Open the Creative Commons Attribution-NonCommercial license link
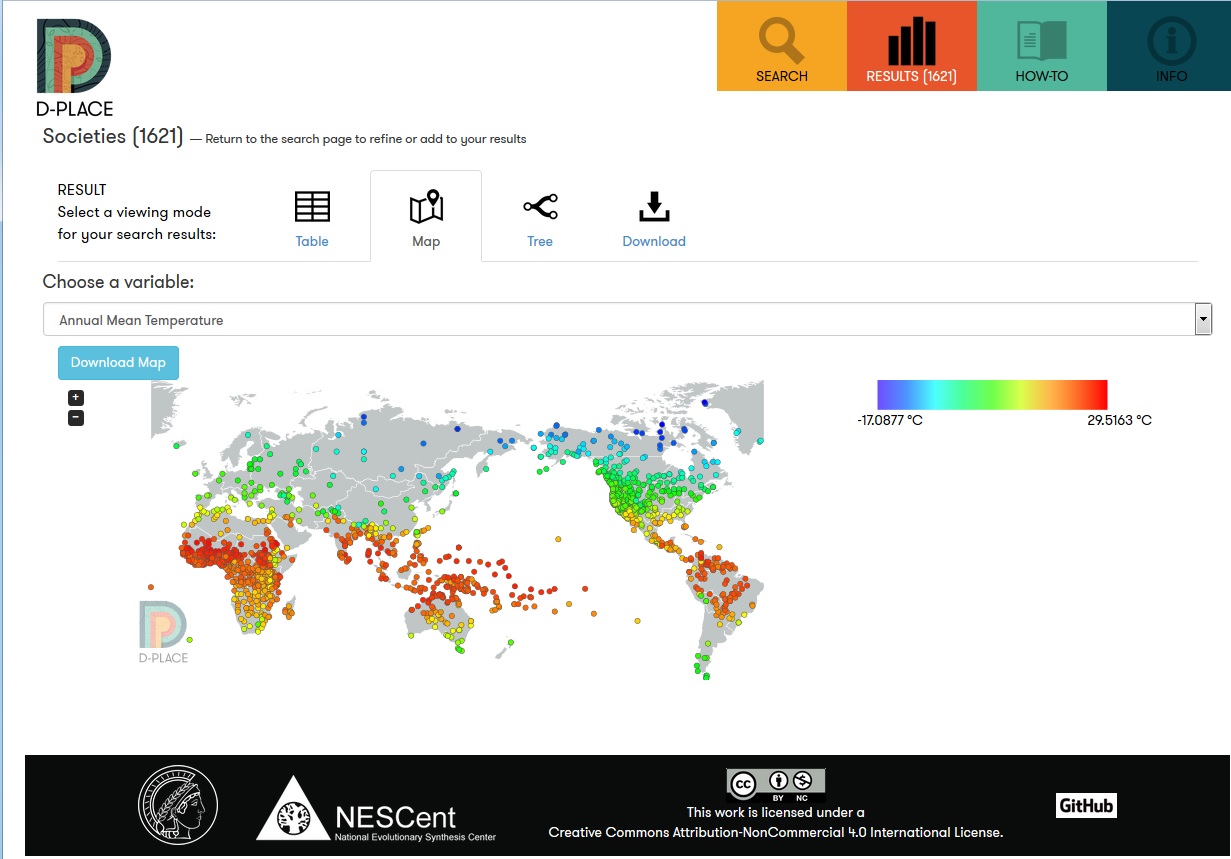This screenshot has width=1231, height=859. (775, 832)
